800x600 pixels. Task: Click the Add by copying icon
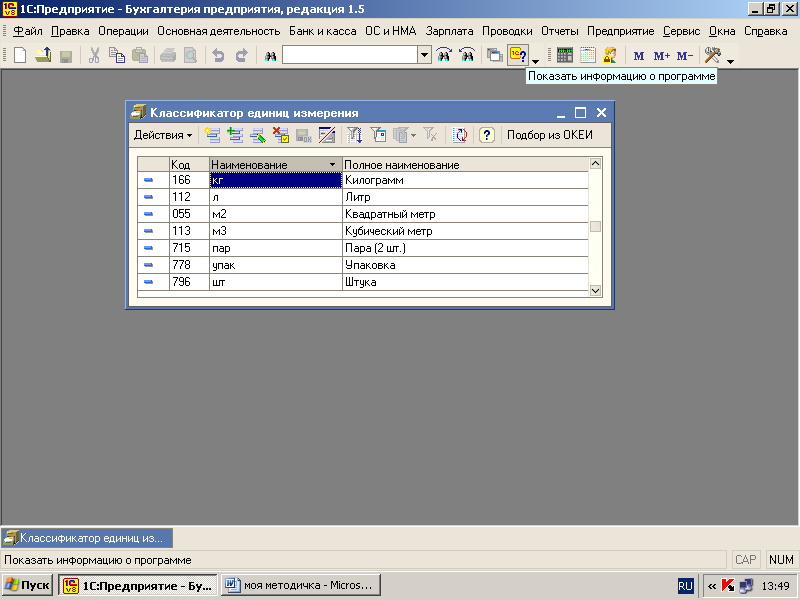click(x=235, y=135)
